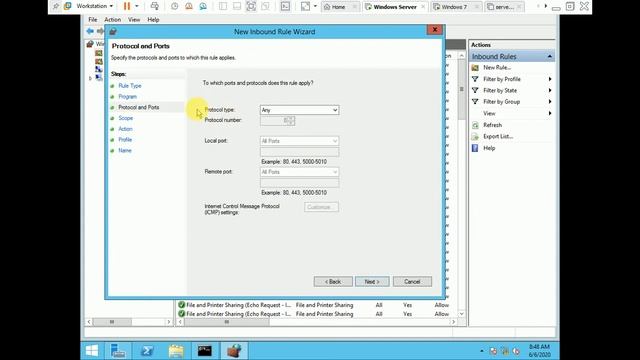Viewport: 640px width, 360px height.
Task: Switch to the Windows 7 tab
Action: pos(454,7)
